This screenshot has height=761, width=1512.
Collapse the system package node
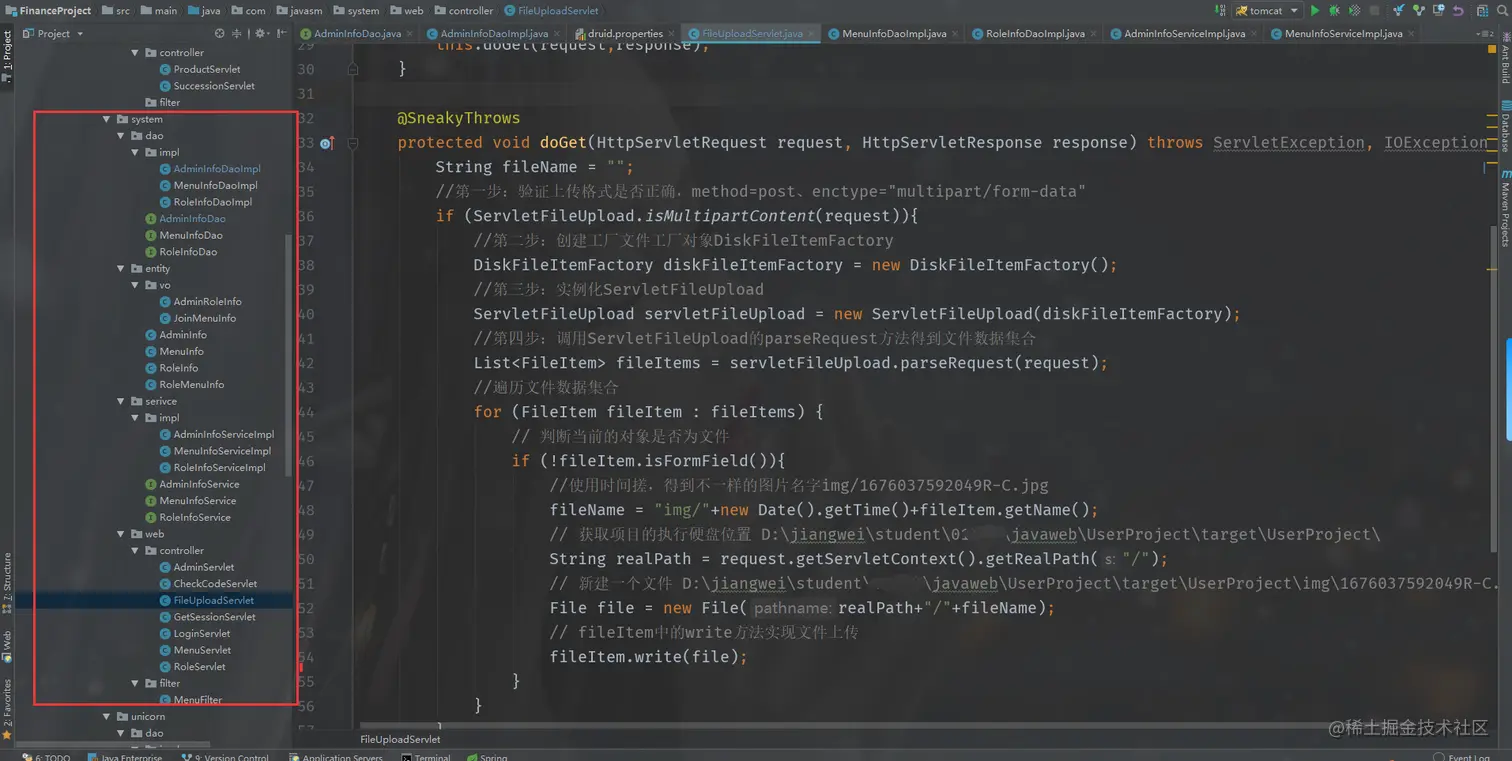pos(108,119)
